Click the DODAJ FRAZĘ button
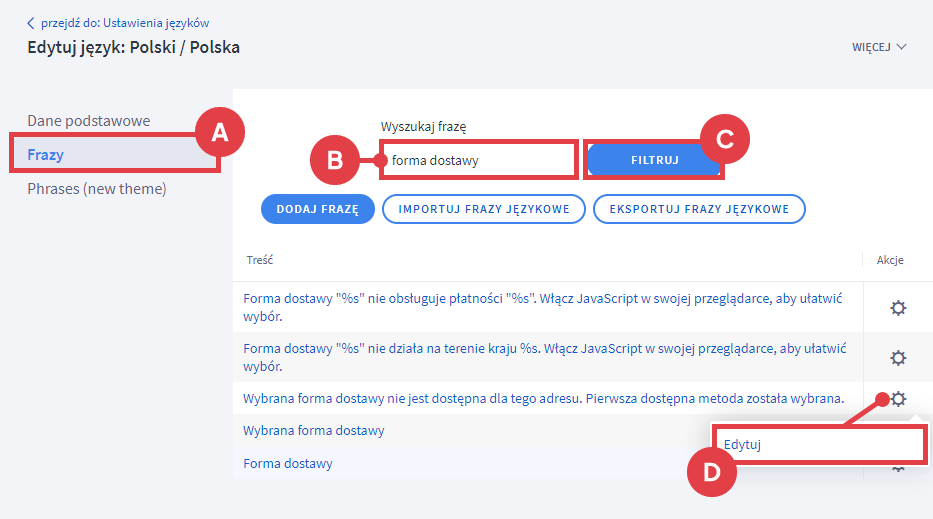This screenshot has height=519, width=933. [x=317, y=209]
